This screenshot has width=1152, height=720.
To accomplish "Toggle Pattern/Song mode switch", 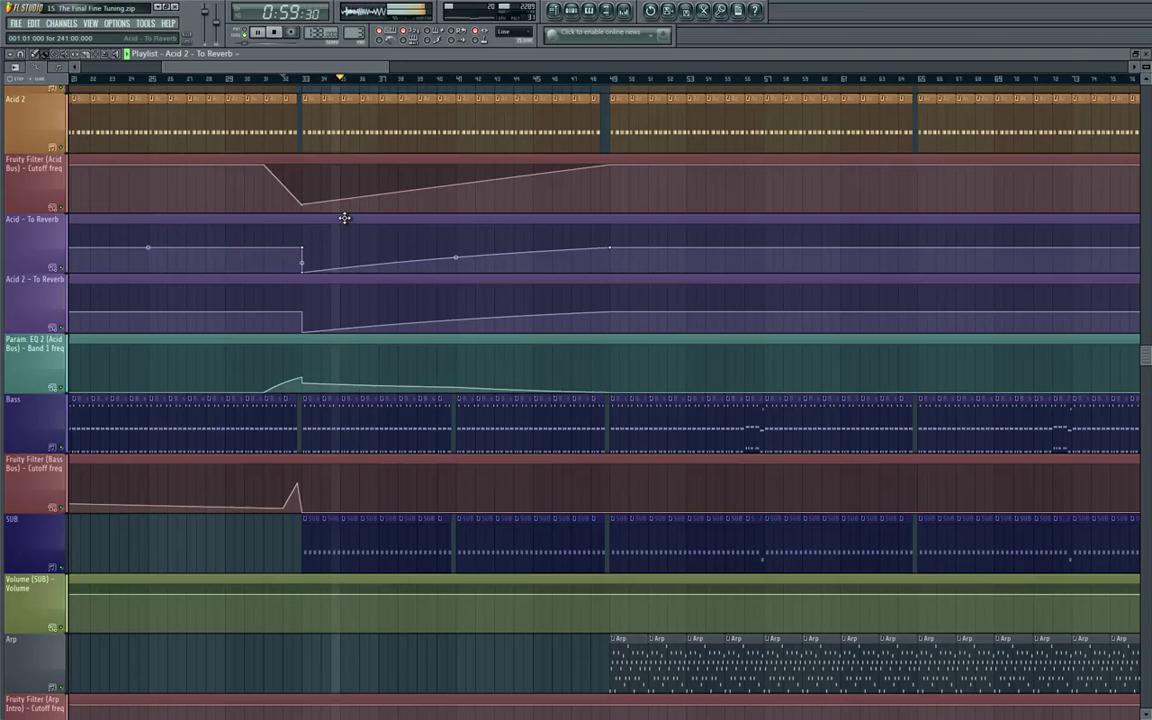I will (x=245, y=32).
